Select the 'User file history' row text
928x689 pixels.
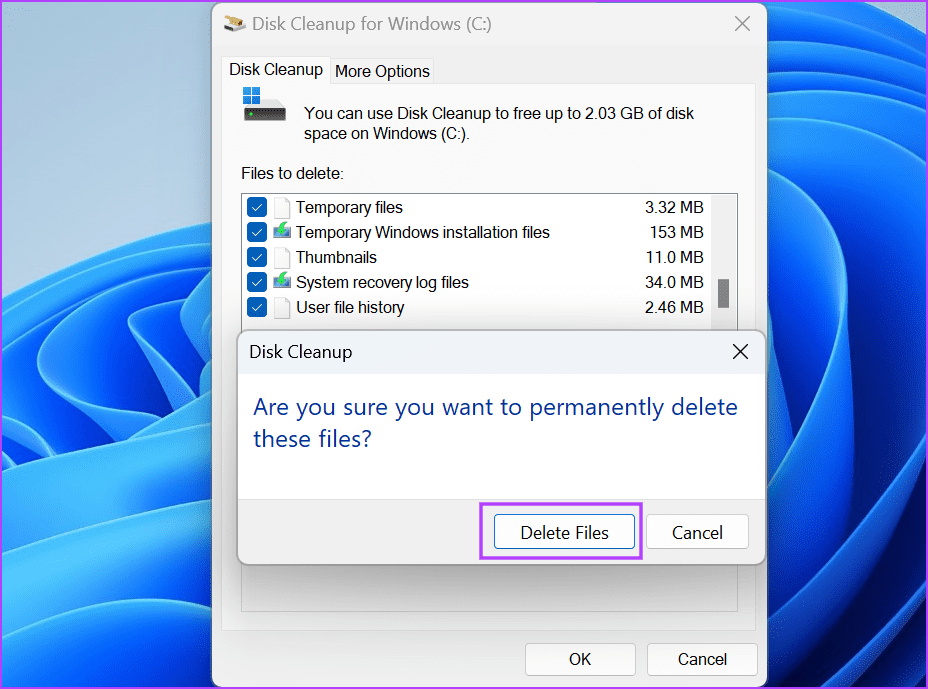pyautogui.click(x=350, y=307)
